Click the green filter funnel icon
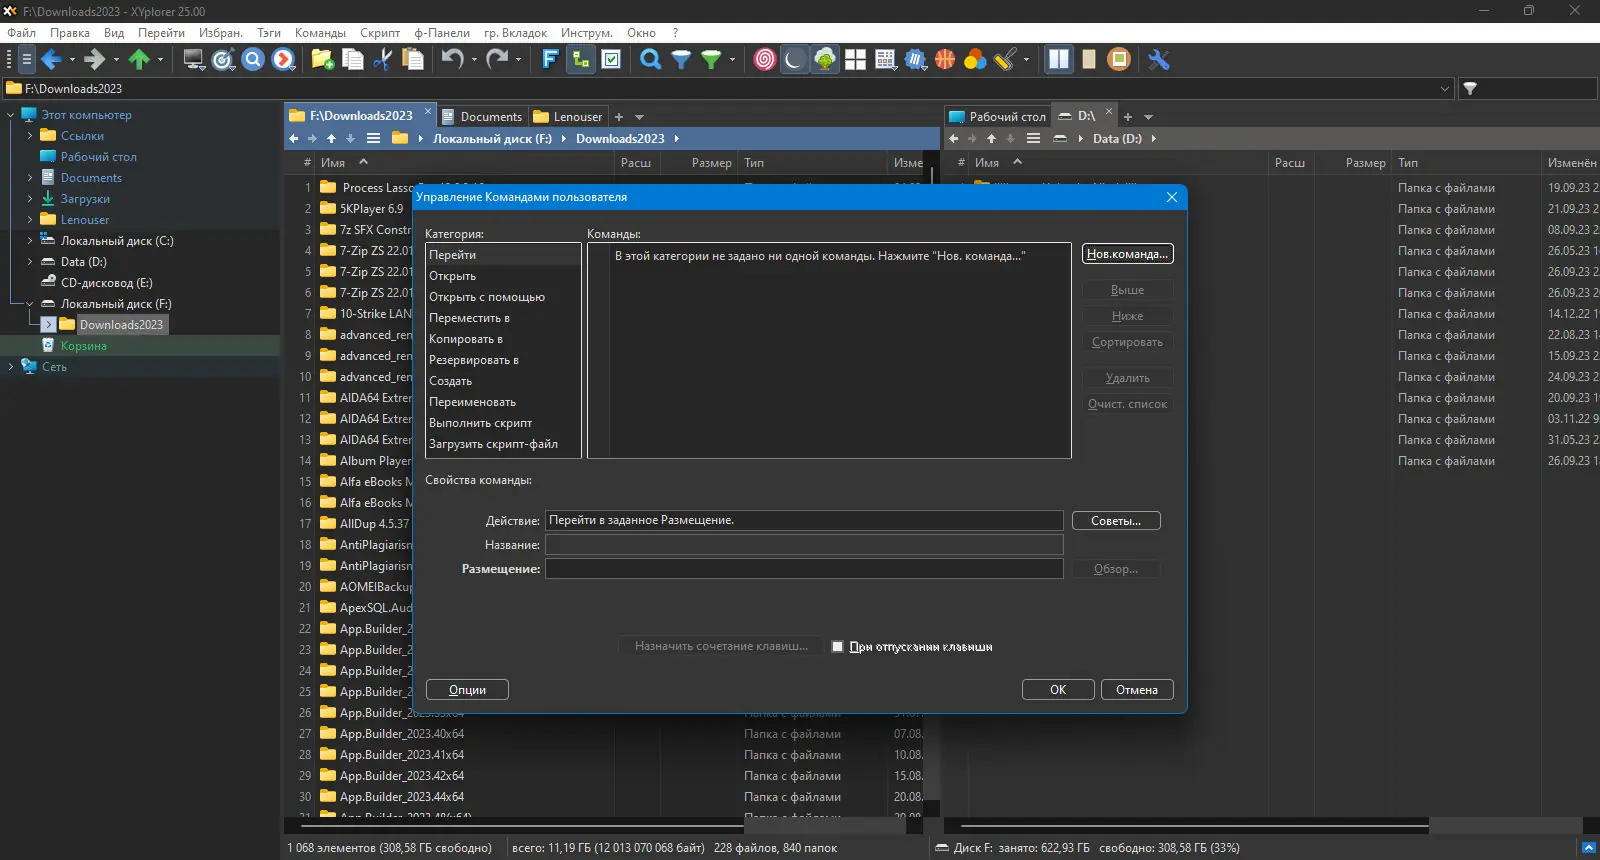Viewport: 1600px width, 860px height. pos(711,60)
